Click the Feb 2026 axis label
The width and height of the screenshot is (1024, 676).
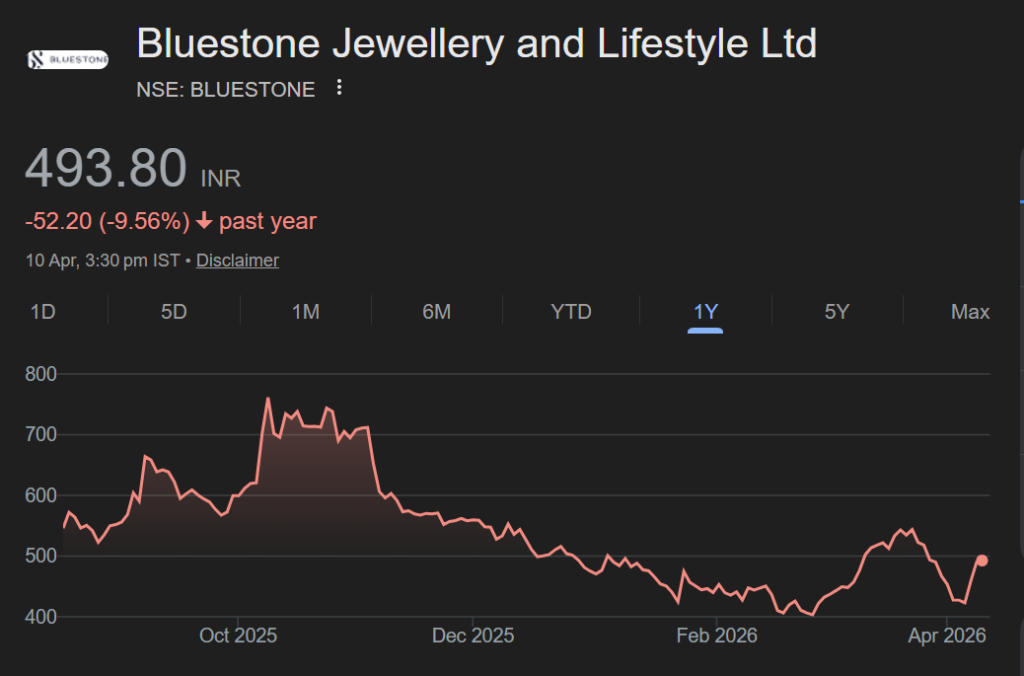(x=716, y=635)
